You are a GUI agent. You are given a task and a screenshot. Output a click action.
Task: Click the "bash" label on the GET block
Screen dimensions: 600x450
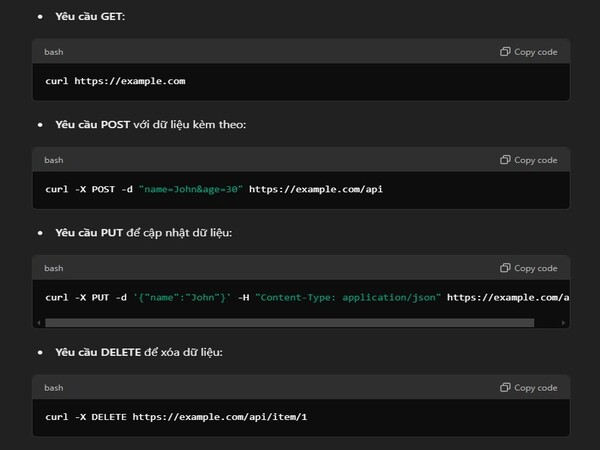pyautogui.click(x=53, y=52)
